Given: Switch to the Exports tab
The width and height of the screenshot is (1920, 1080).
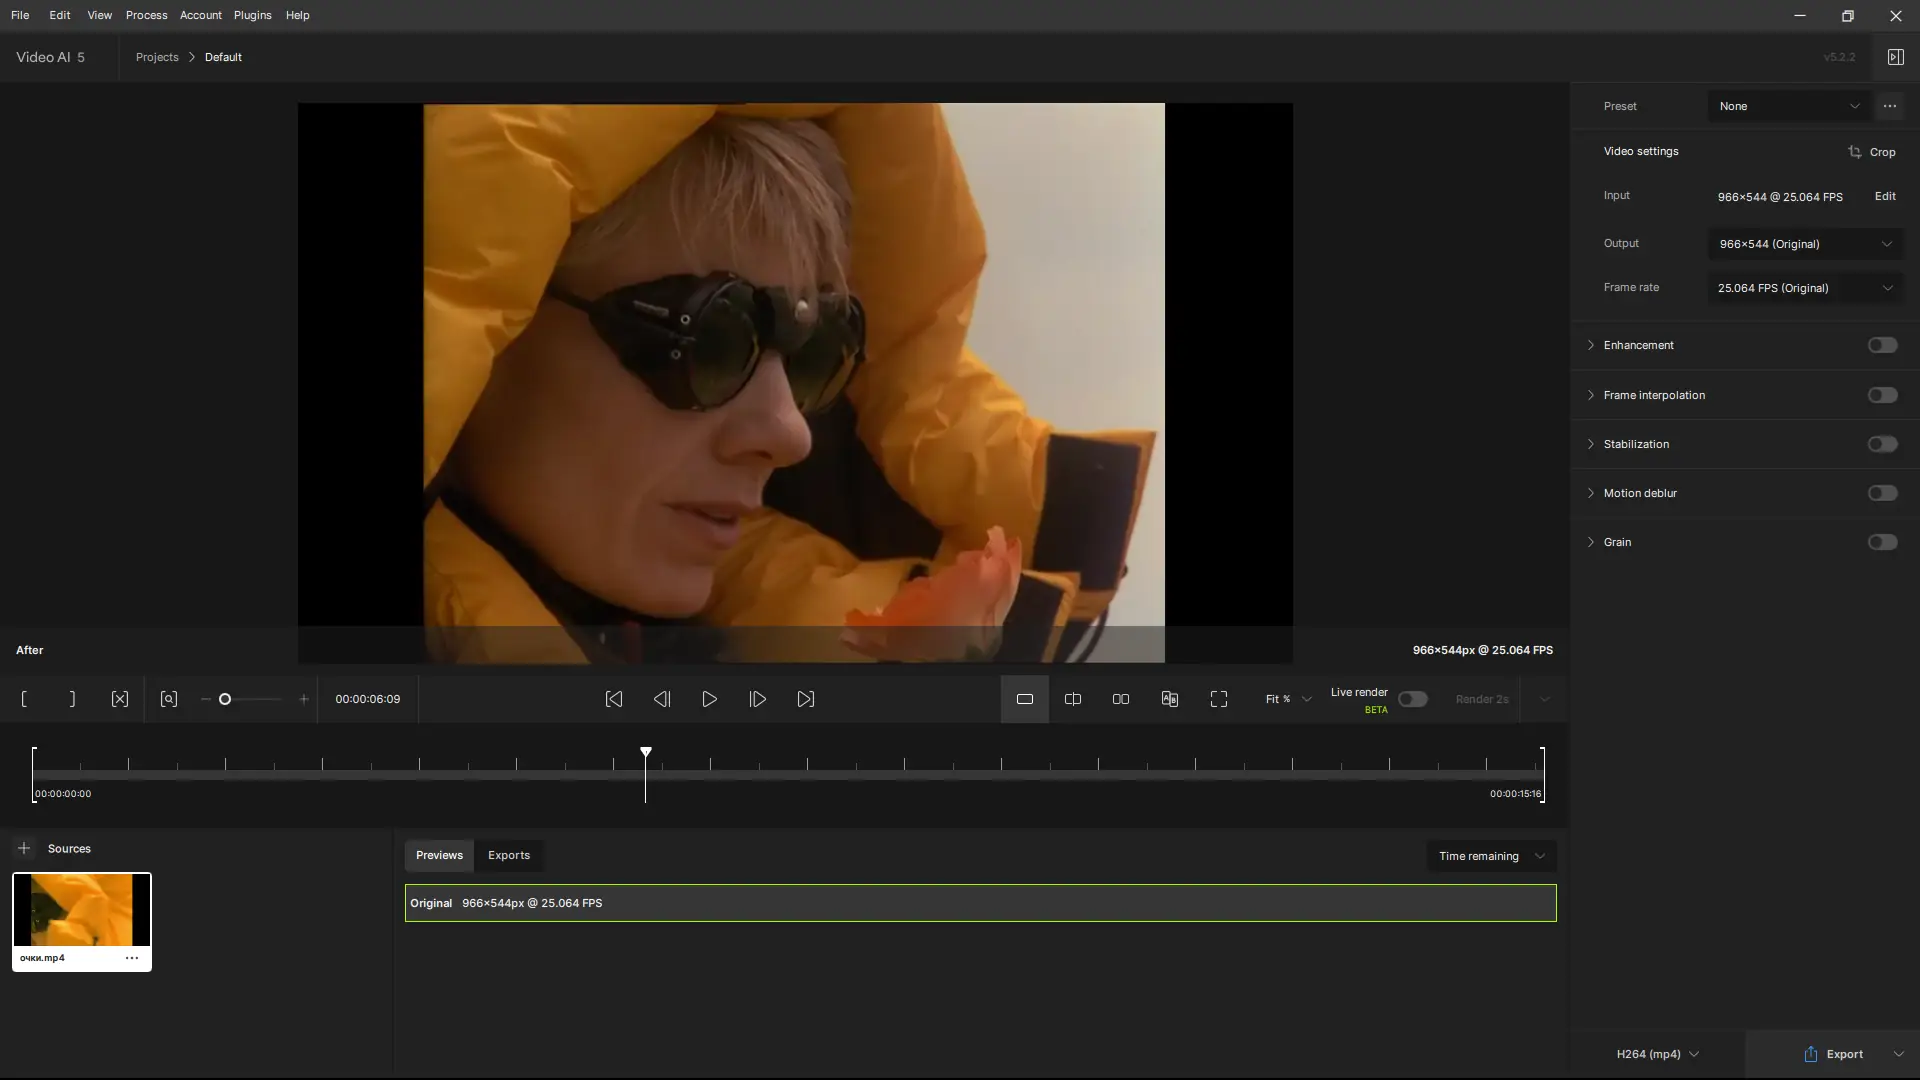Looking at the screenshot, I should click(509, 855).
